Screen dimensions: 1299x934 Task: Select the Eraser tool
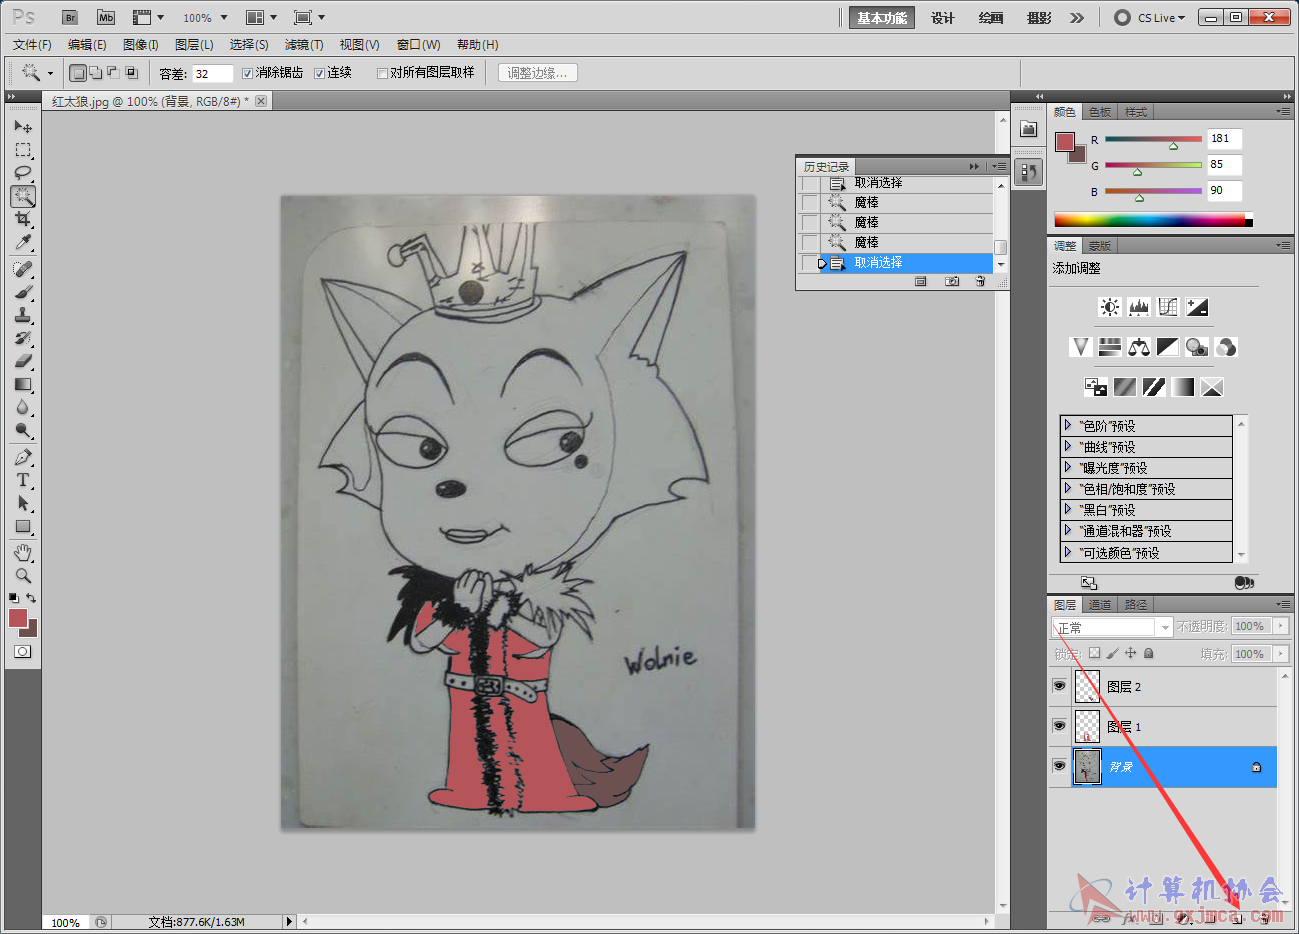[x=23, y=361]
